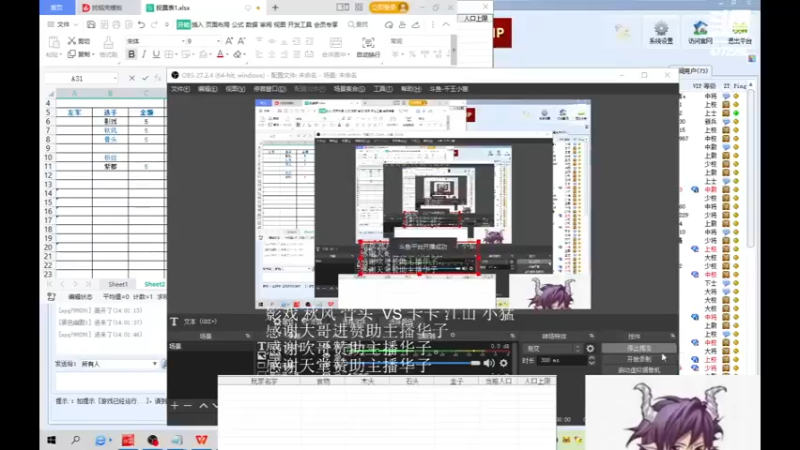This screenshot has width=800, height=450.
Task: Copy selection using 复制 icon
Action: coord(79,54)
